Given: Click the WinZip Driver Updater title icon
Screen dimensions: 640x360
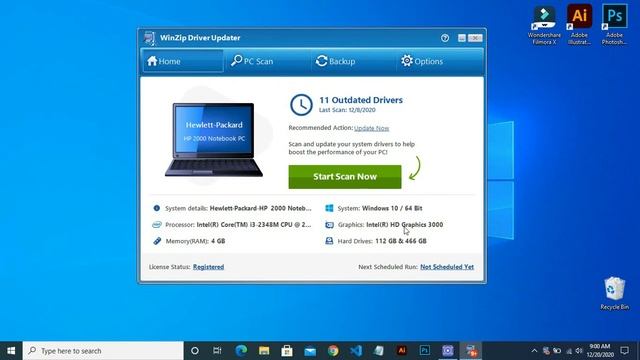Looking at the screenshot, I should point(149,38).
